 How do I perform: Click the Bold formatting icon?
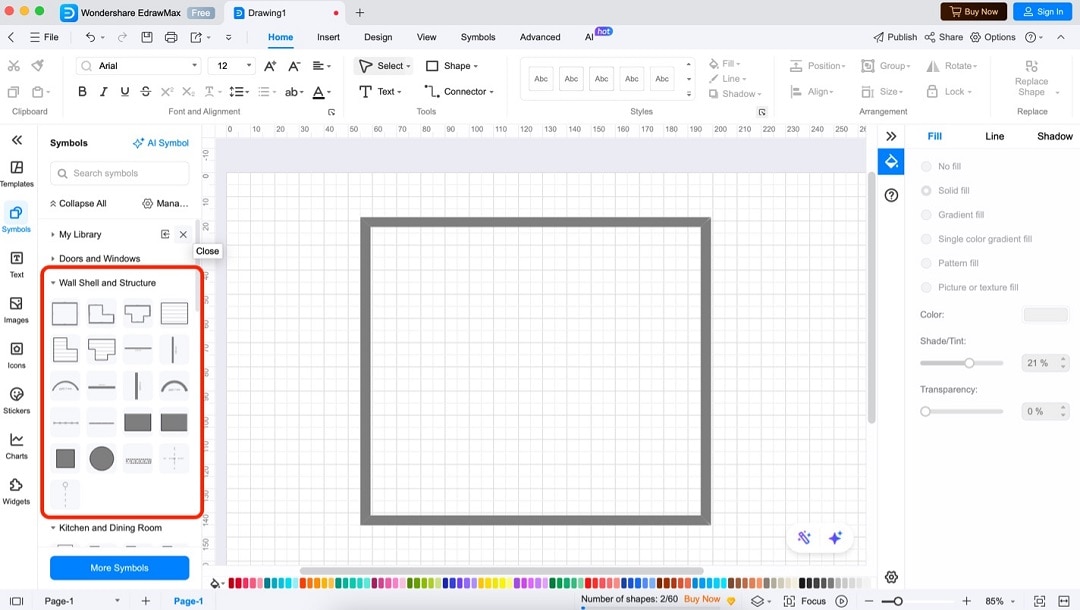click(82, 92)
